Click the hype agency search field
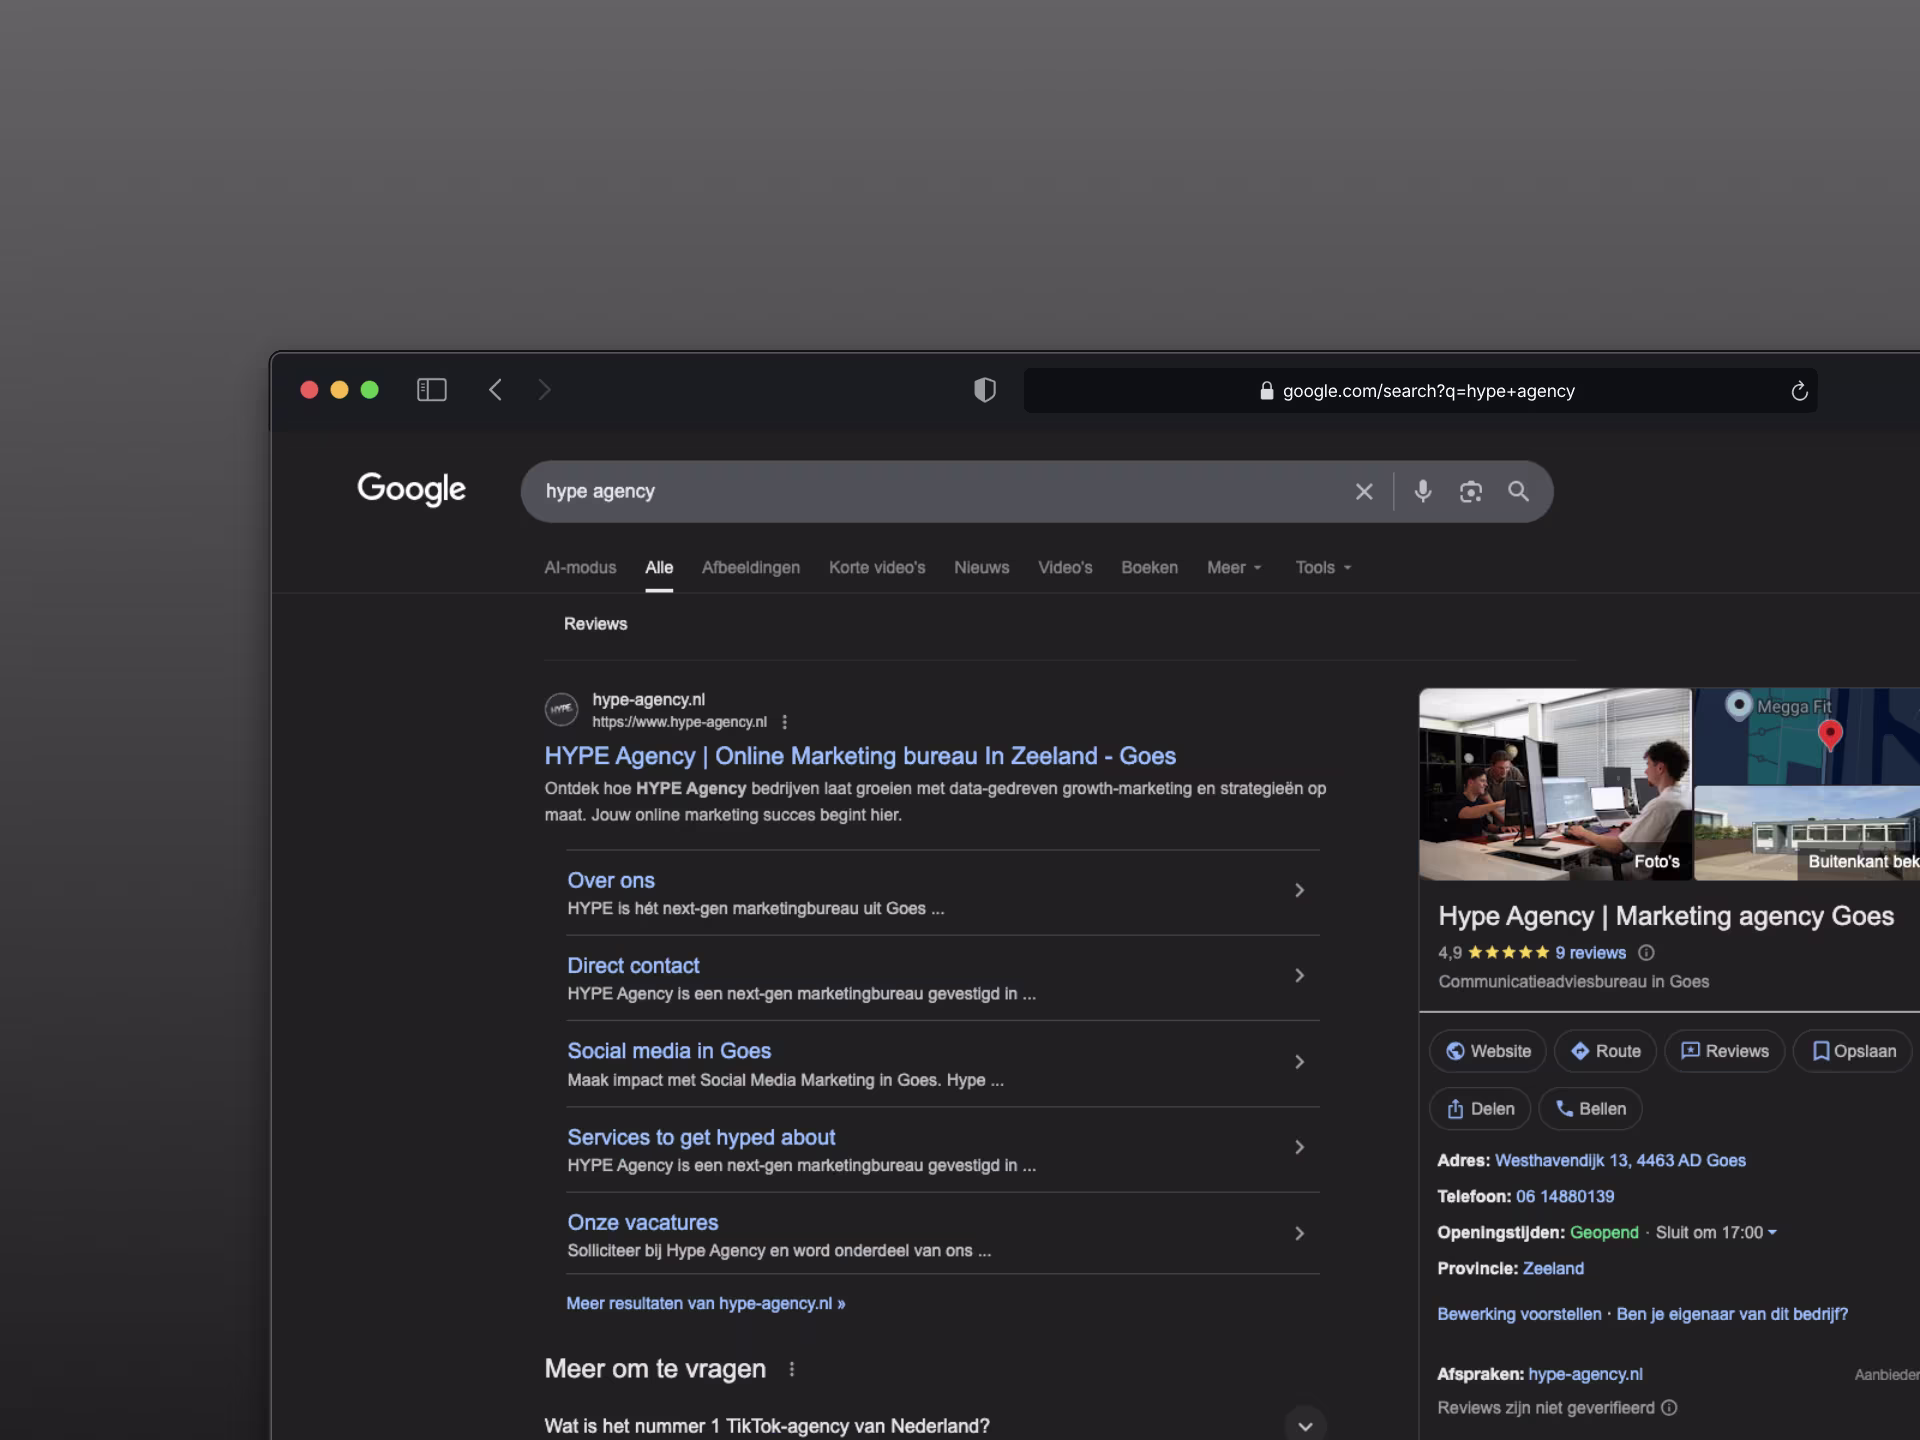This screenshot has width=1920, height=1440. (900, 491)
